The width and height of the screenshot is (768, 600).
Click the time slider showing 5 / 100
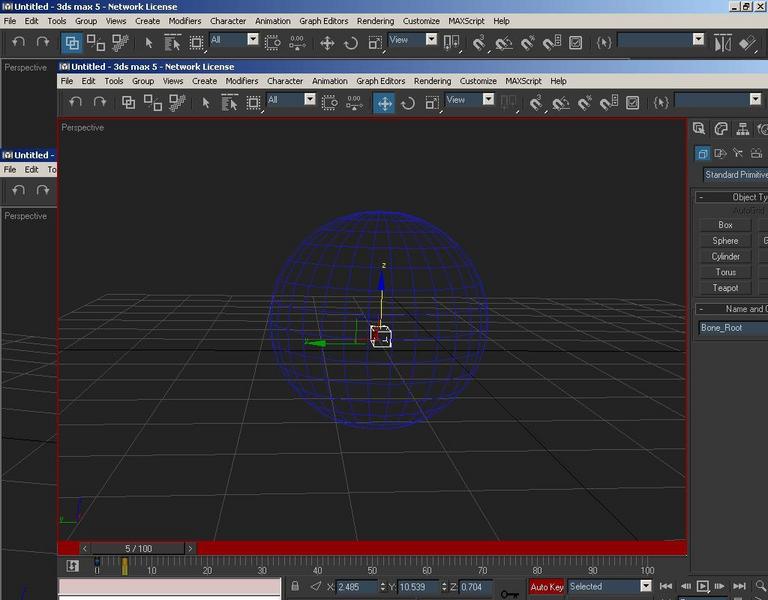[x=138, y=549]
